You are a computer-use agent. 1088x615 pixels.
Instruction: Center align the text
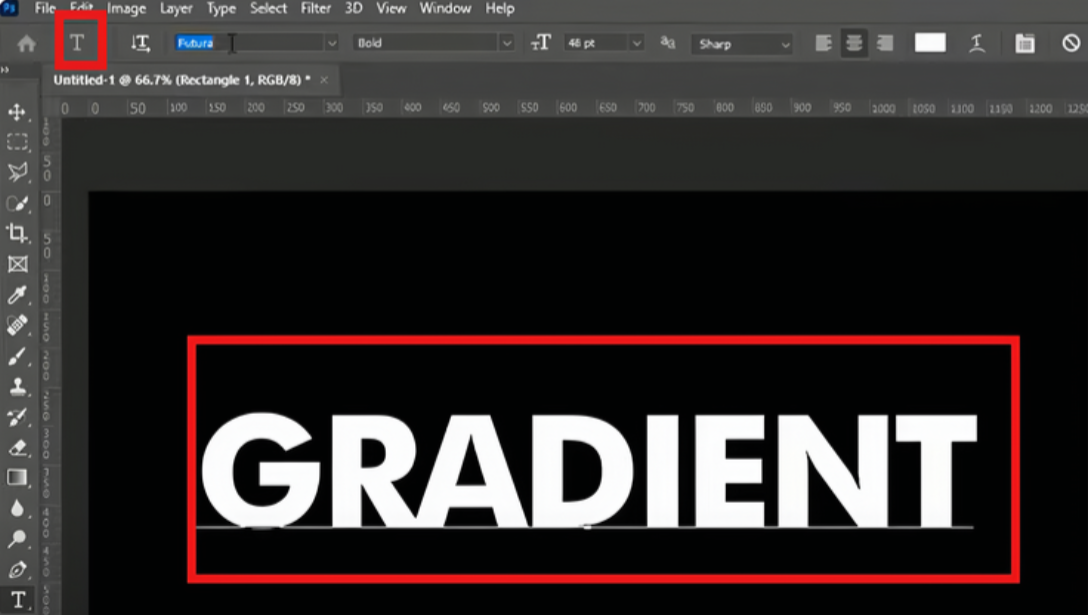click(854, 44)
